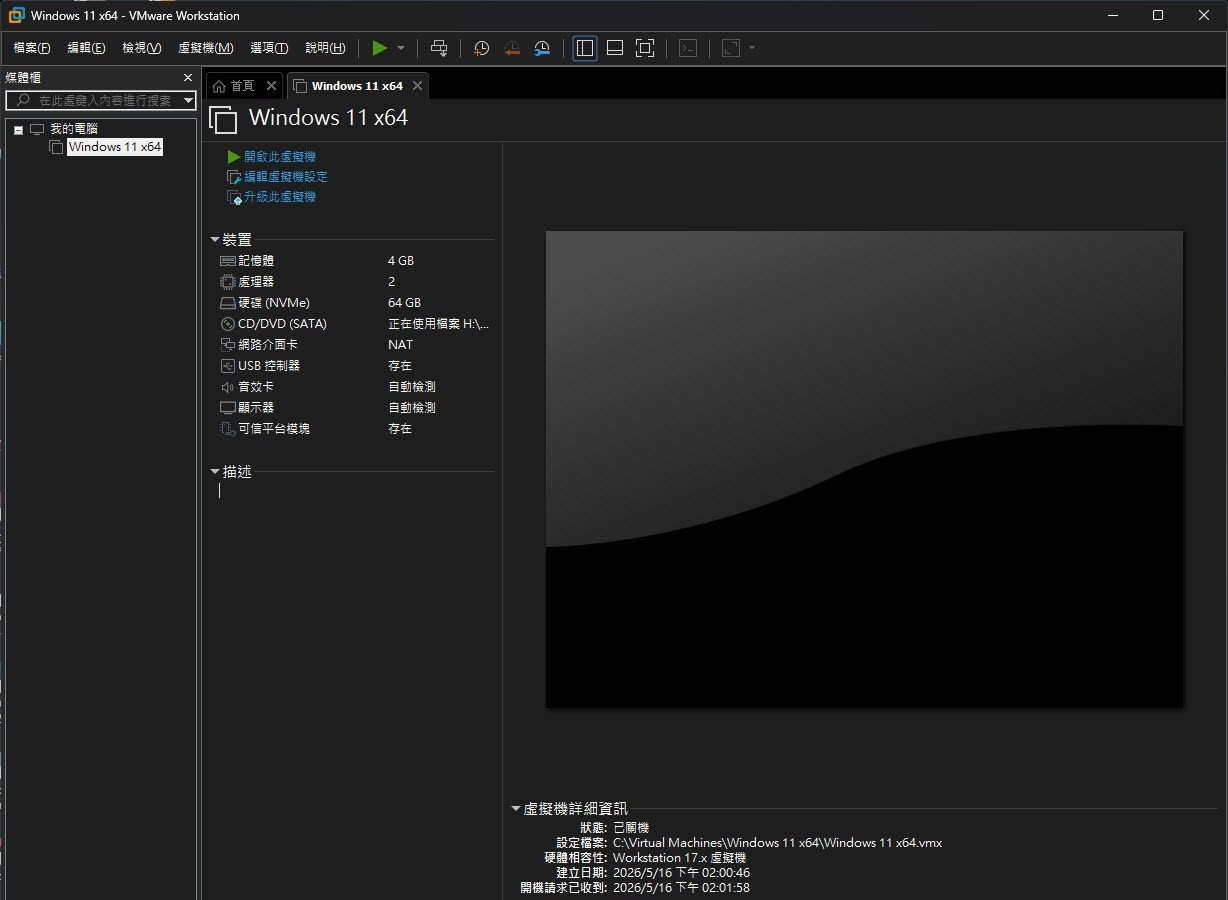Viewport: 1228px width, 900px height.
Task: Click the 正在使用檔案 H:\ CD/DVD value
Action: point(439,324)
